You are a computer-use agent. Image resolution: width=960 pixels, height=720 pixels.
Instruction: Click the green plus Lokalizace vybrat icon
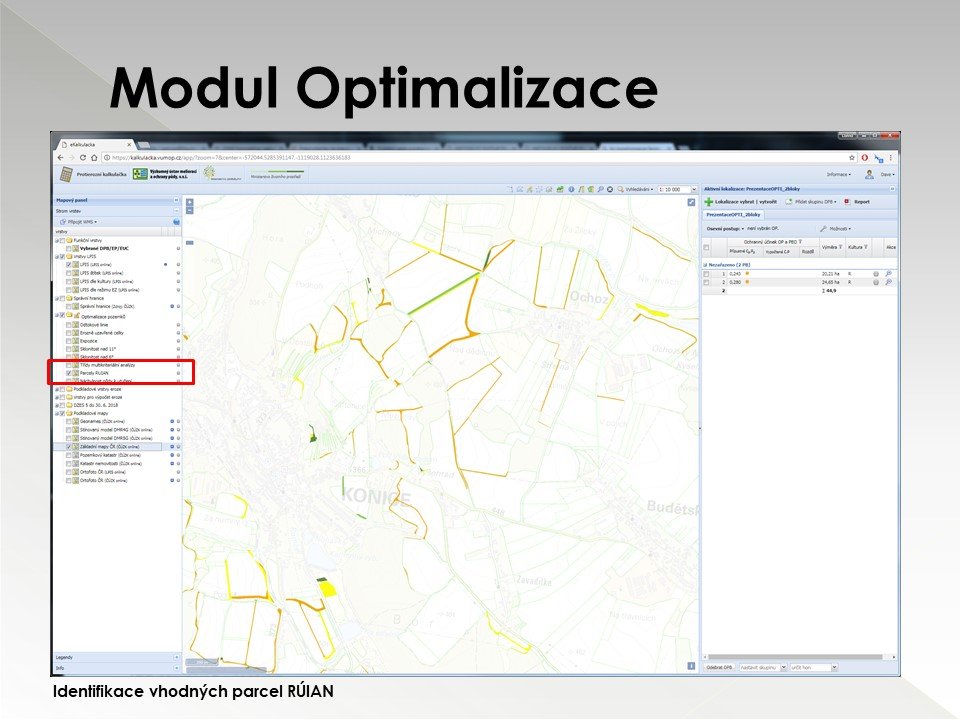708,201
